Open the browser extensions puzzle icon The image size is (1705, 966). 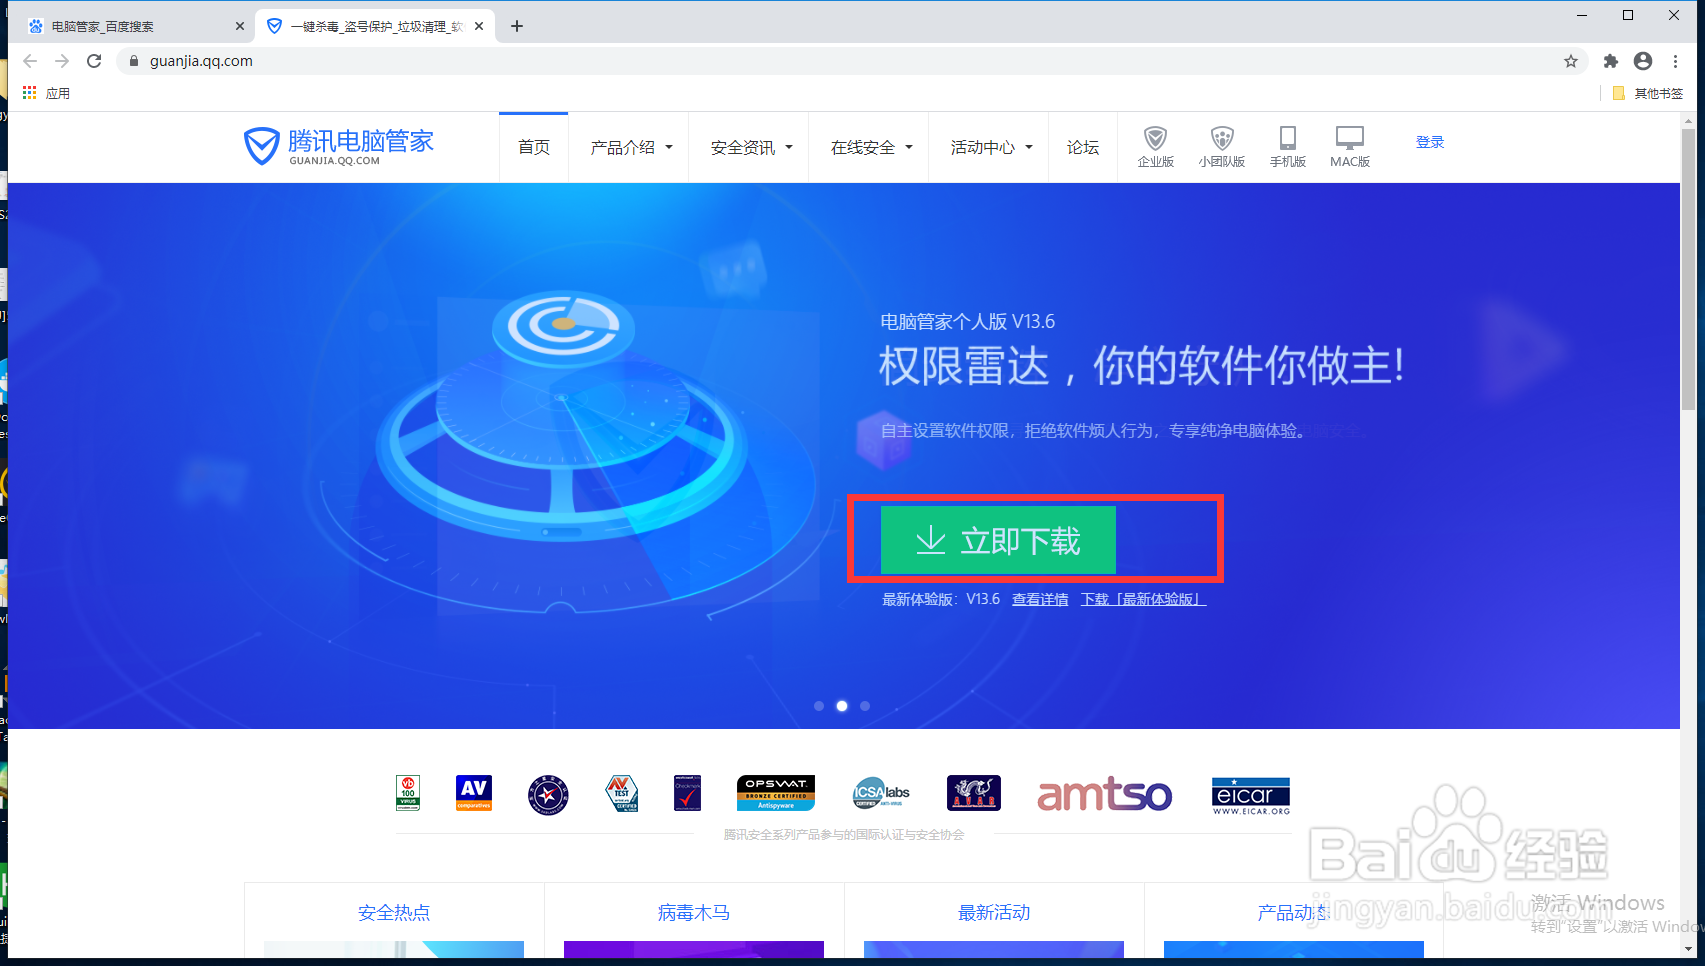click(1610, 61)
